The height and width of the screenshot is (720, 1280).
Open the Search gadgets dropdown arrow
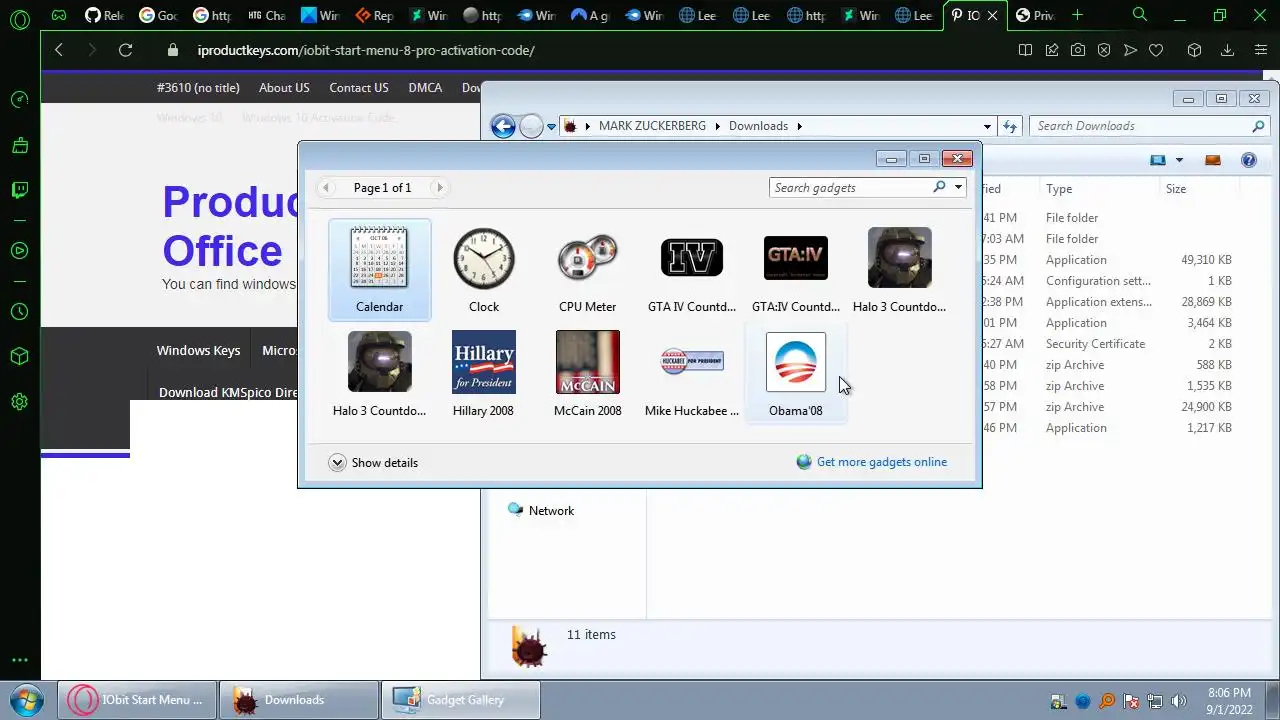(x=958, y=187)
